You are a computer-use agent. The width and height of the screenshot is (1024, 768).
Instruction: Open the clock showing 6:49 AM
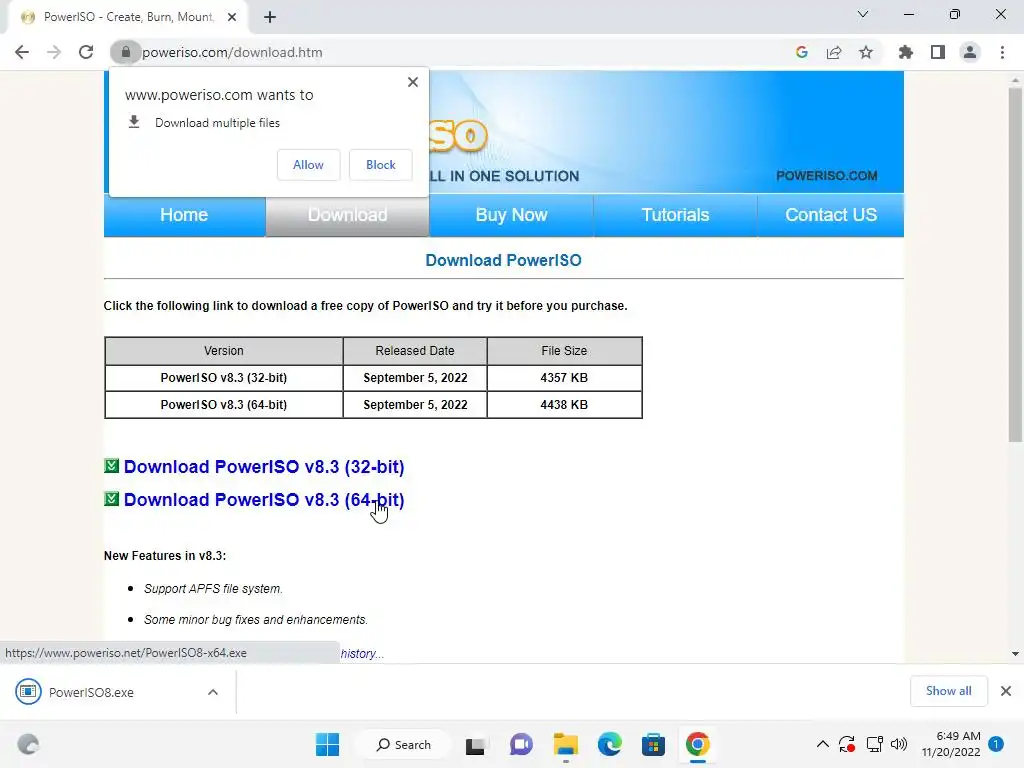[x=951, y=744]
